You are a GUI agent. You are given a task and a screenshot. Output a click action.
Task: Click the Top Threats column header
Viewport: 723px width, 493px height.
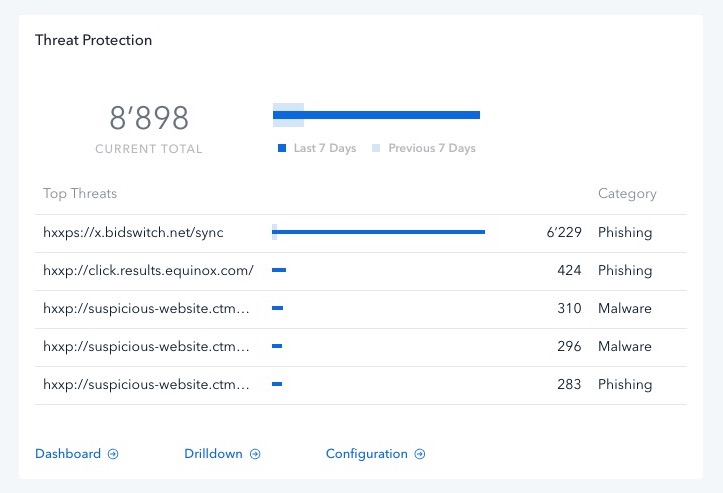tap(80, 194)
